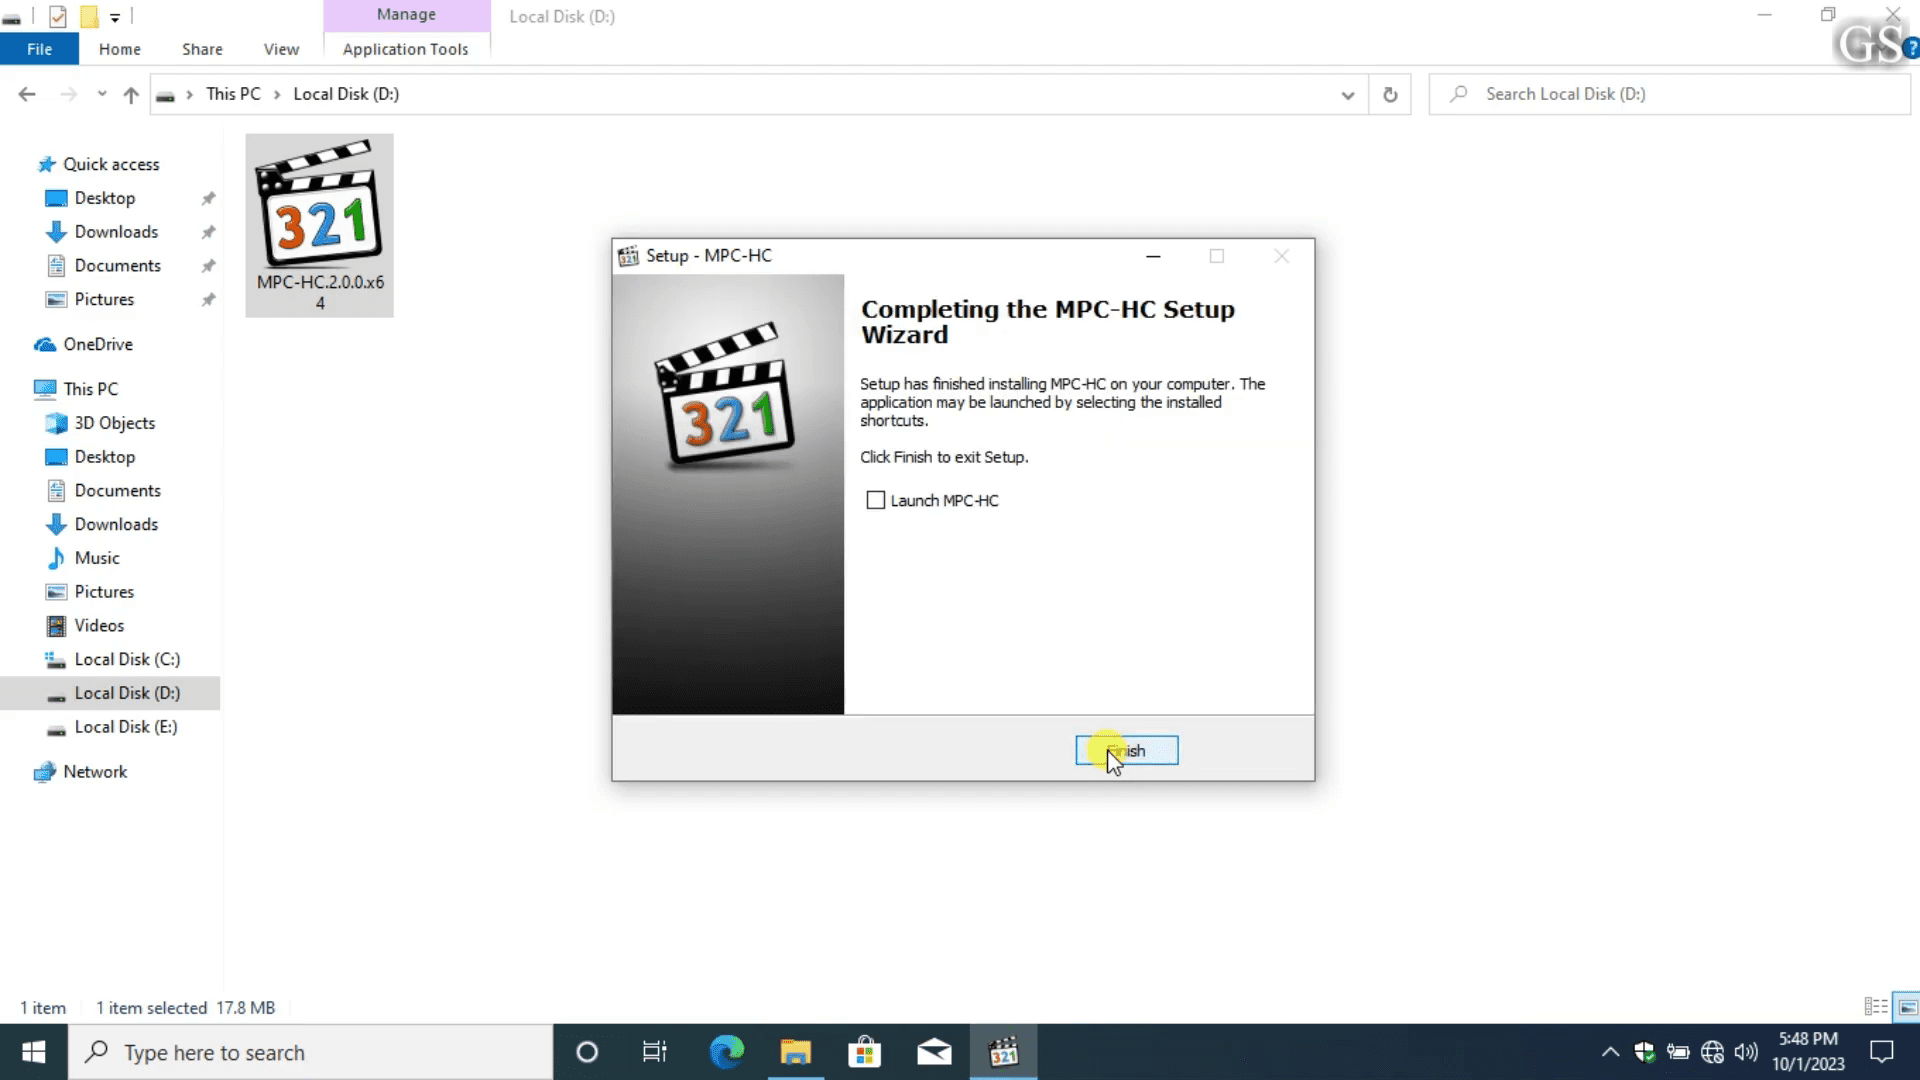
Task: Open 3D Objects folder
Action: 114,423
